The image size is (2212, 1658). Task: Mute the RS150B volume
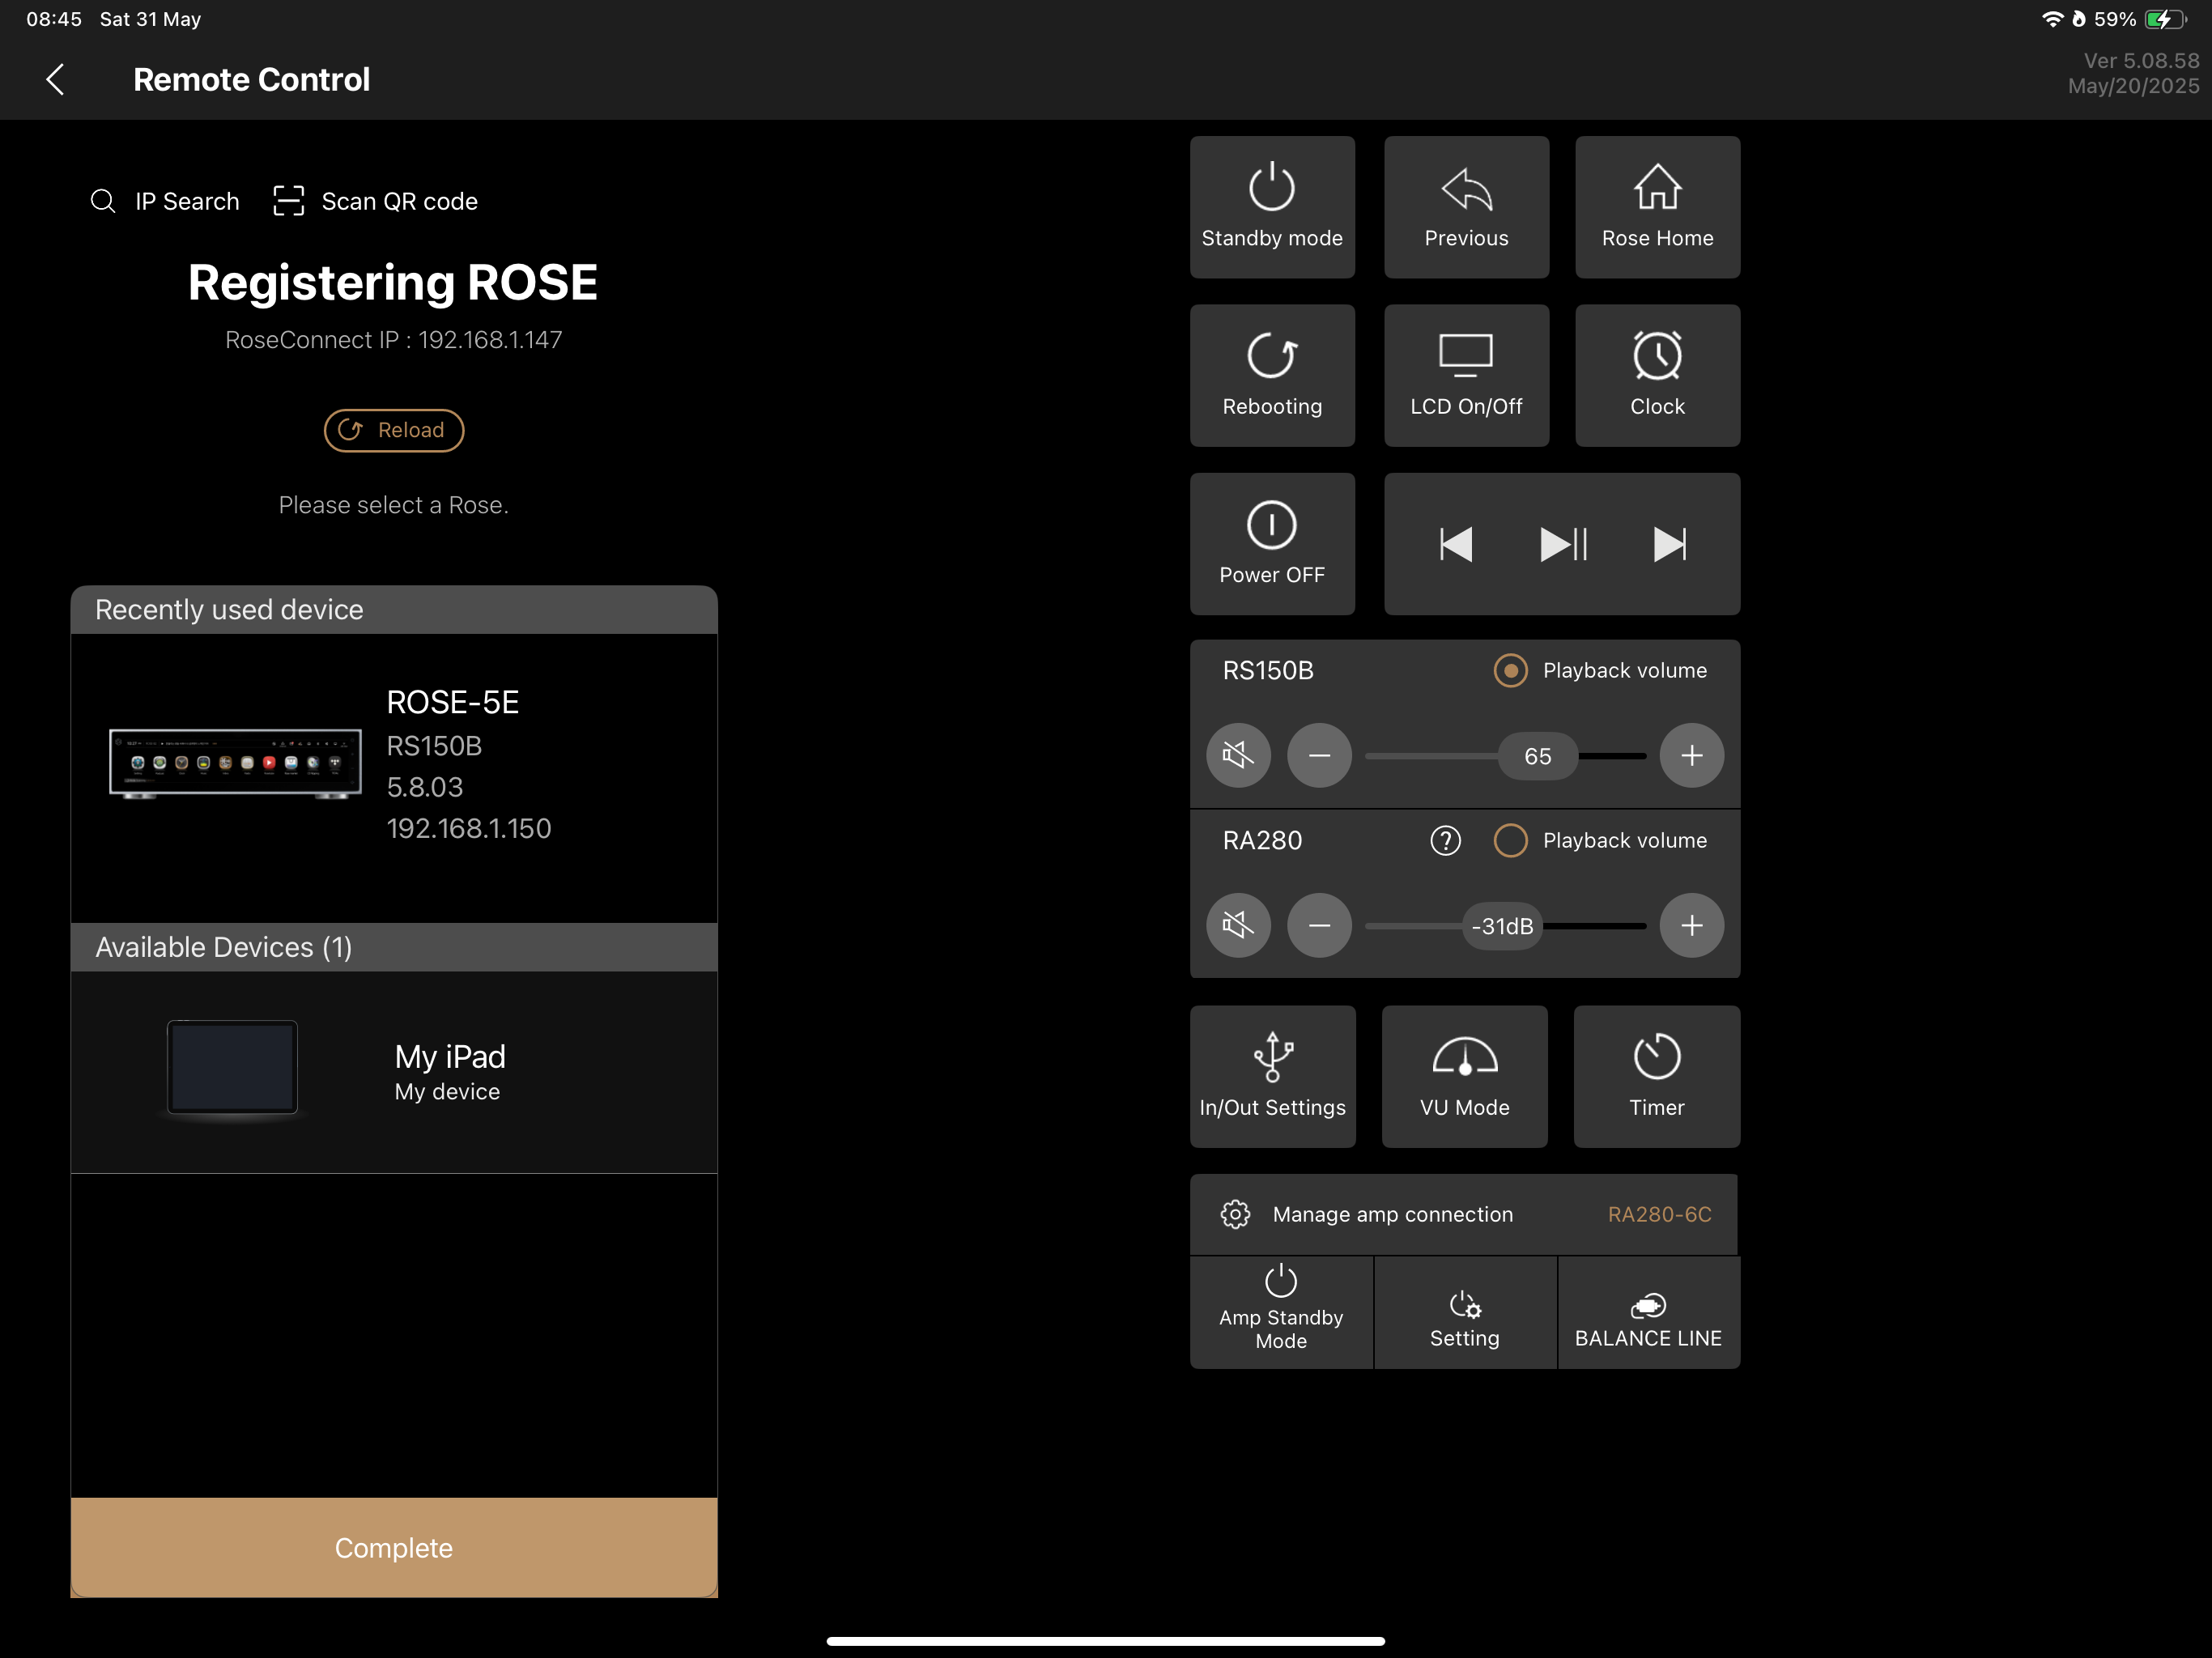click(x=1238, y=755)
